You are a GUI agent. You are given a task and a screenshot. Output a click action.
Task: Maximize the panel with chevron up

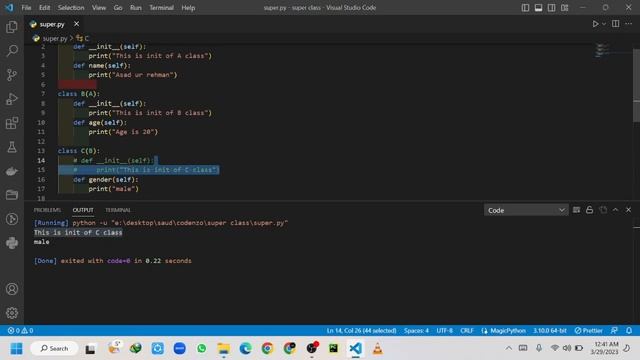pos(616,210)
